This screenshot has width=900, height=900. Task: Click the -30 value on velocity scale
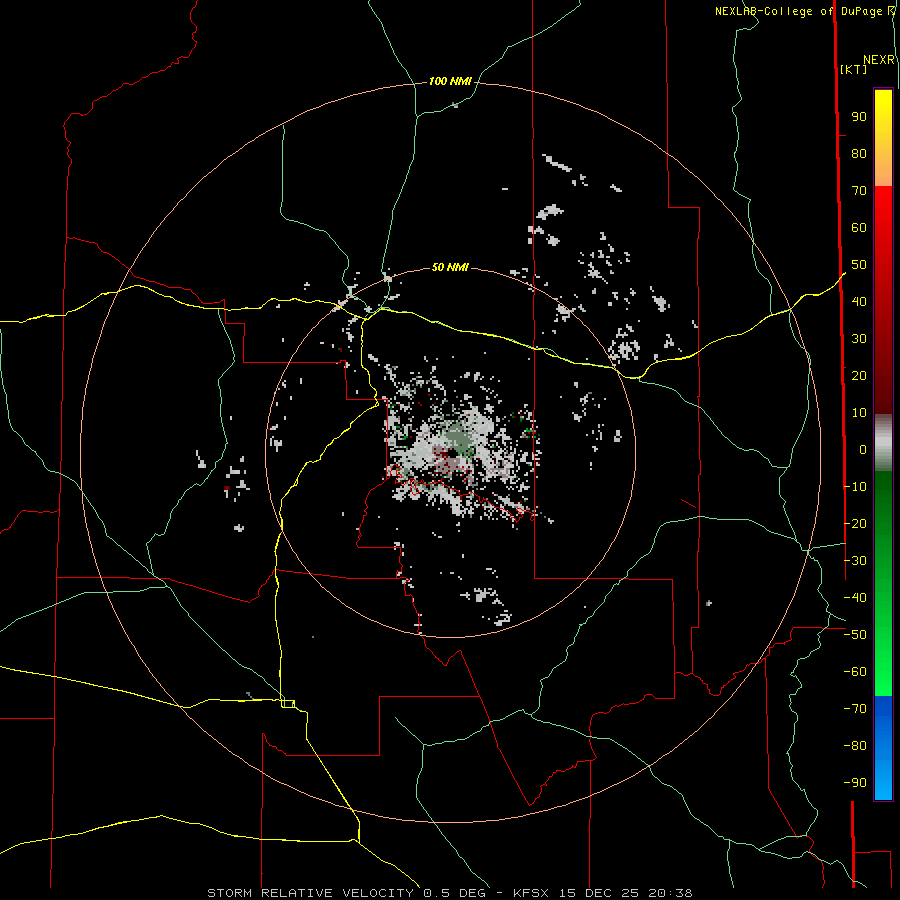(855, 561)
